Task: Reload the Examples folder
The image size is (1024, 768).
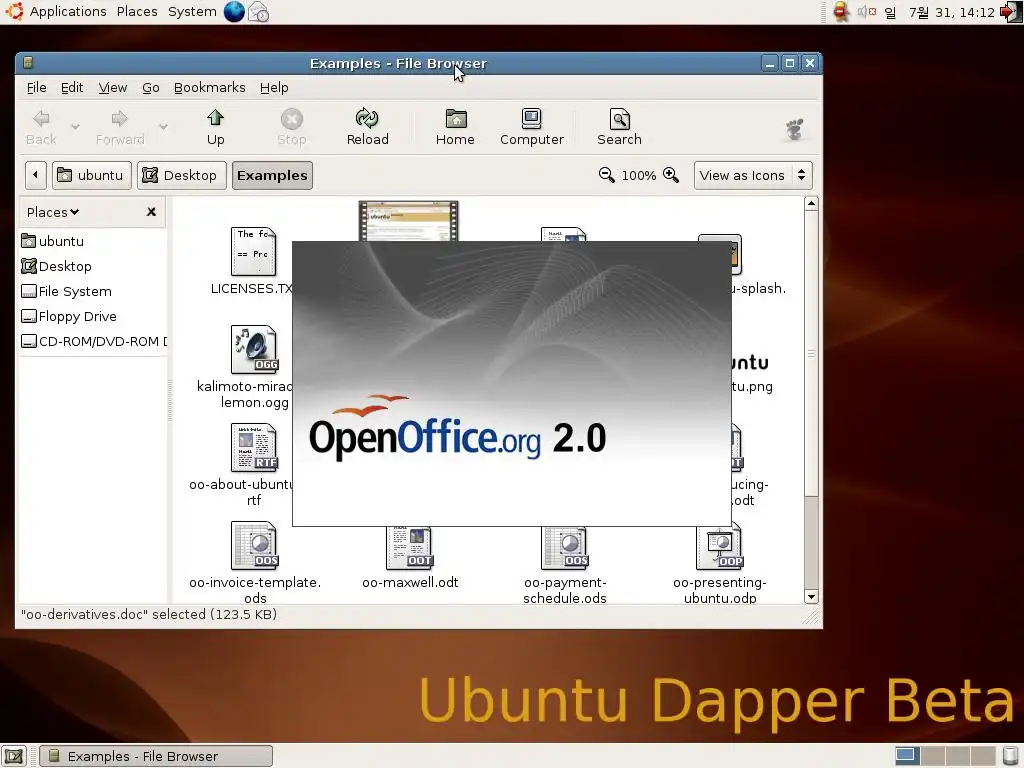Action: click(367, 127)
